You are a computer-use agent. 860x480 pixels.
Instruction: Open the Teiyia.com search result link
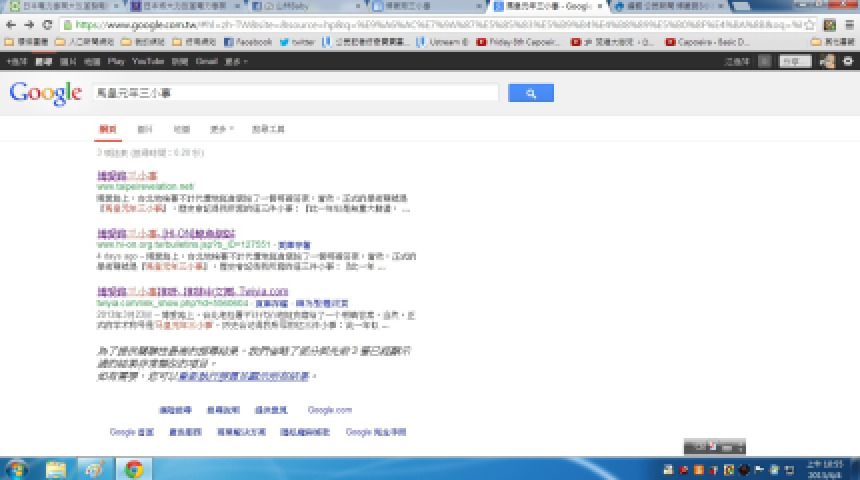(x=192, y=291)
